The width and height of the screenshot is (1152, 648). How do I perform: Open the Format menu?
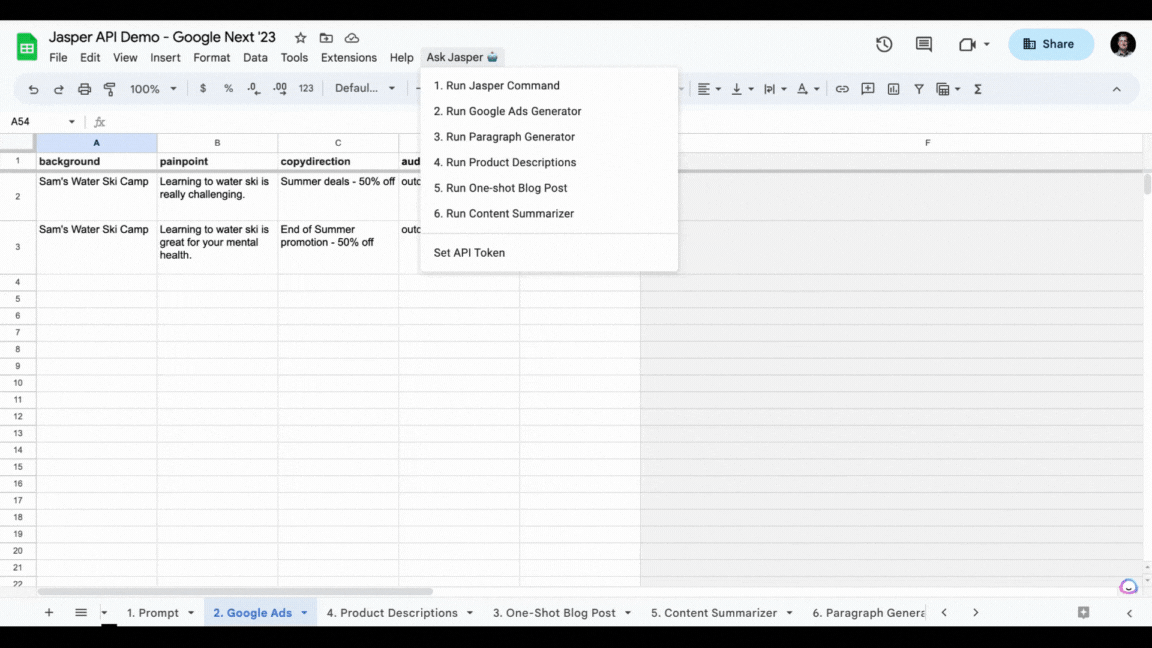coord(212,57)
